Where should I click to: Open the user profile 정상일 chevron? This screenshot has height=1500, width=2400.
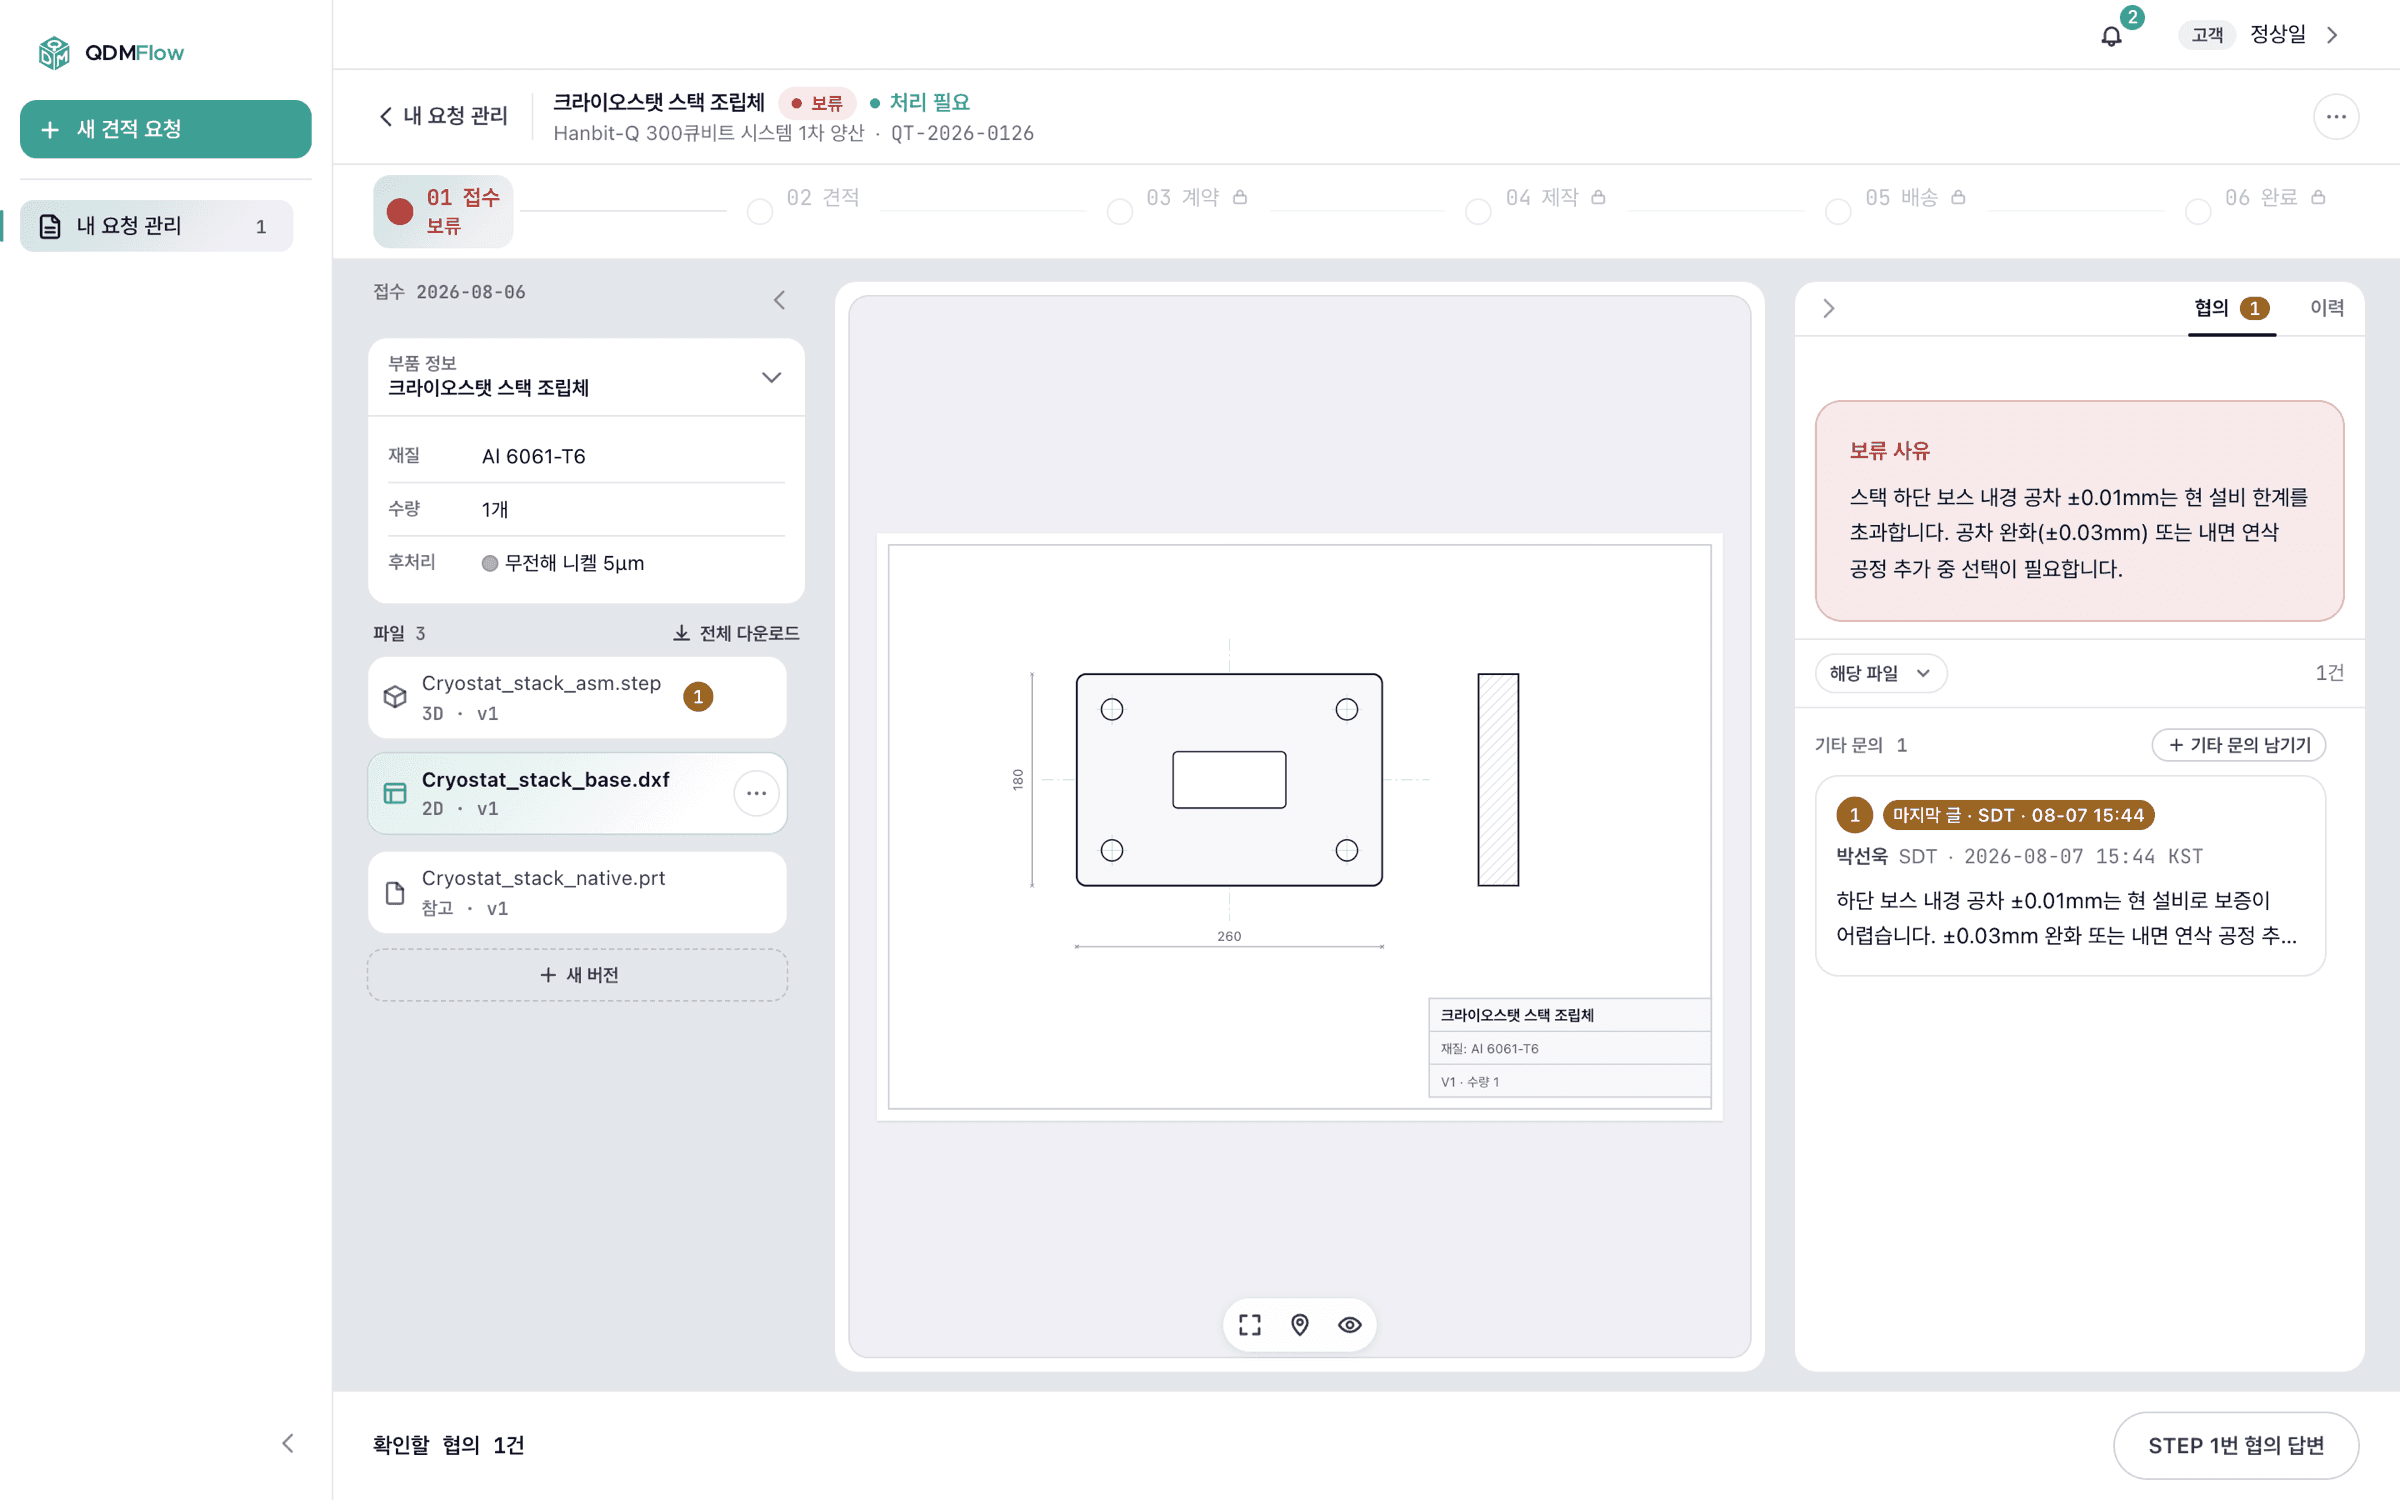2333,35
